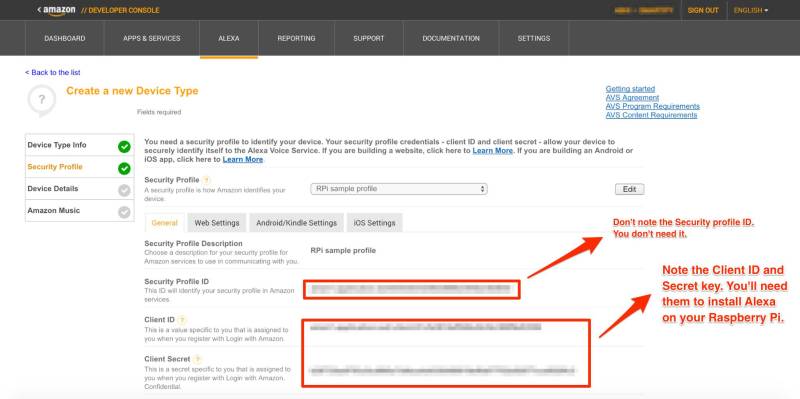The image size is (800, 399).
Task: Click green checkmark beside Device Type Info
Action: point(124,147)
